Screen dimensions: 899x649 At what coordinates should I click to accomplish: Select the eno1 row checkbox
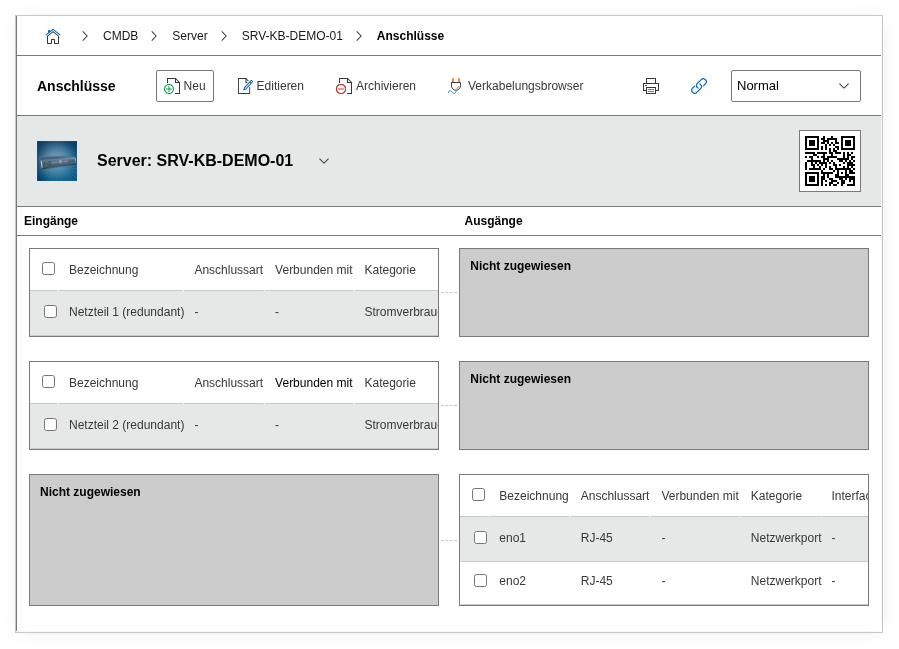[x=480, y=538]
